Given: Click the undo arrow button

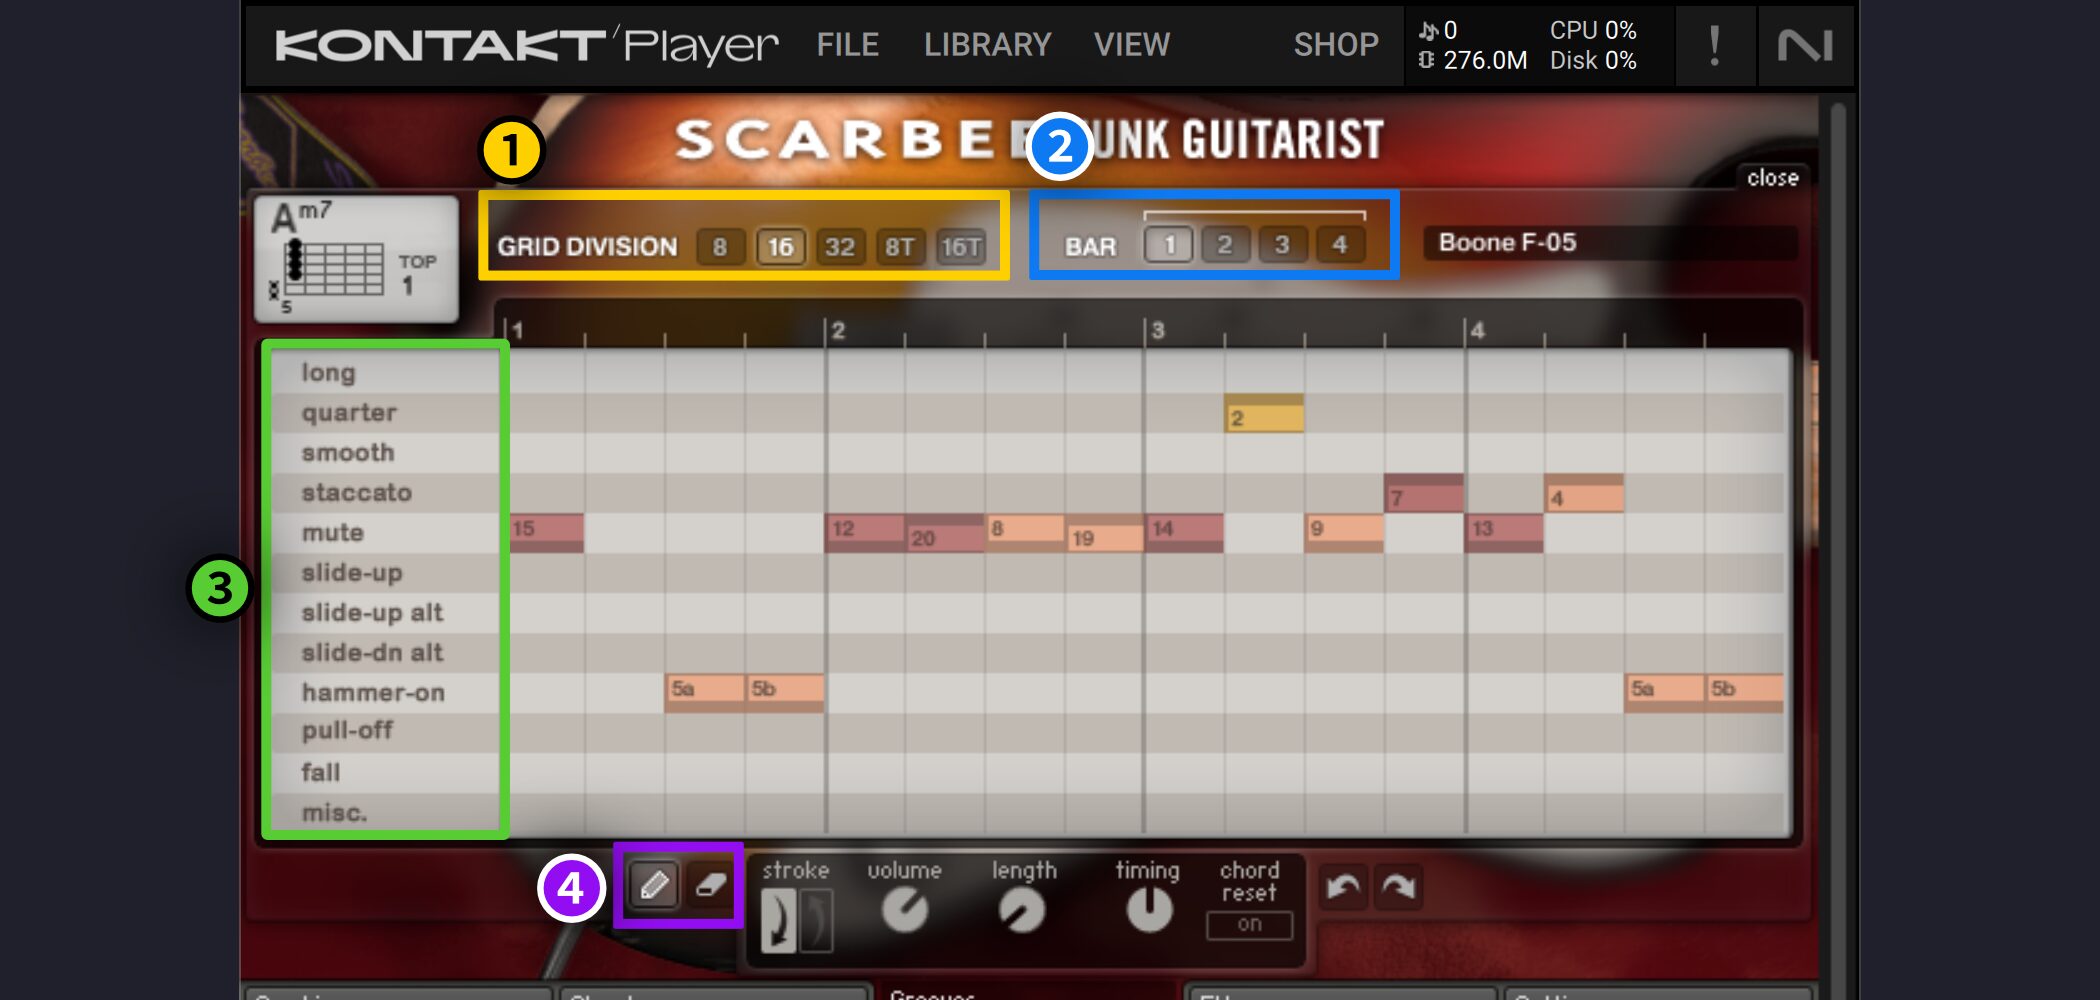Looking at the screenshot, I should click(x=1343, y=886).
